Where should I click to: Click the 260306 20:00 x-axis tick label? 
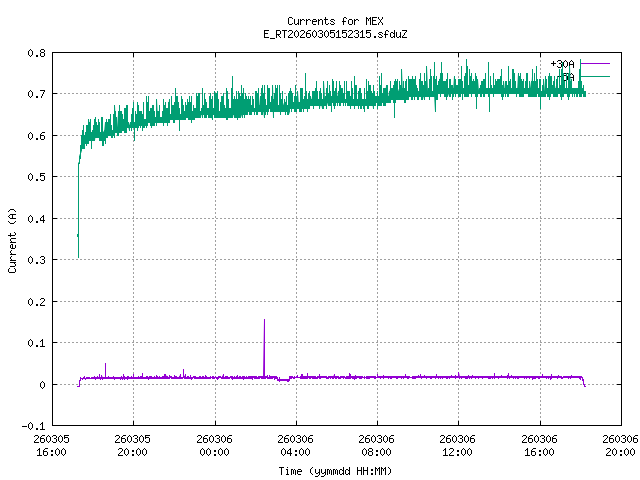(620, 445)
